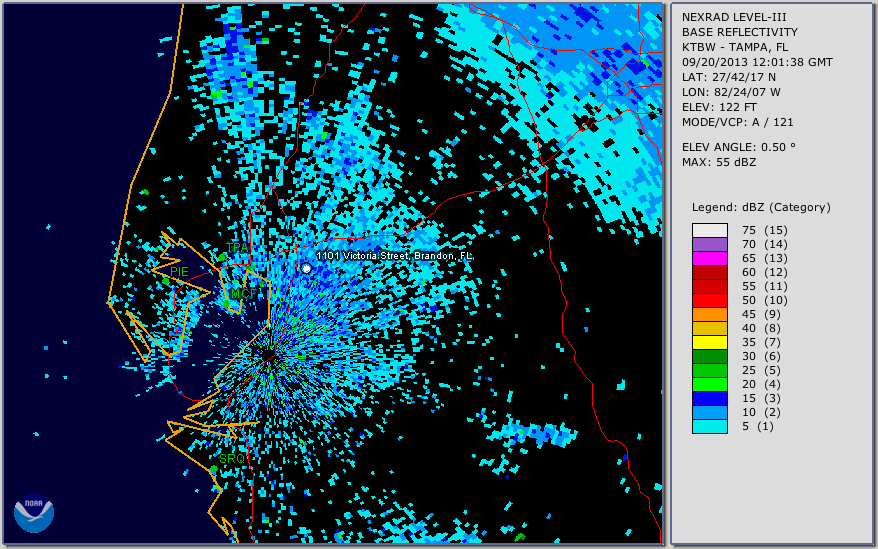Click the 'ELEV: 122 FT' text
This screenshot has width=878, height=549.
[x=719, y=107]
